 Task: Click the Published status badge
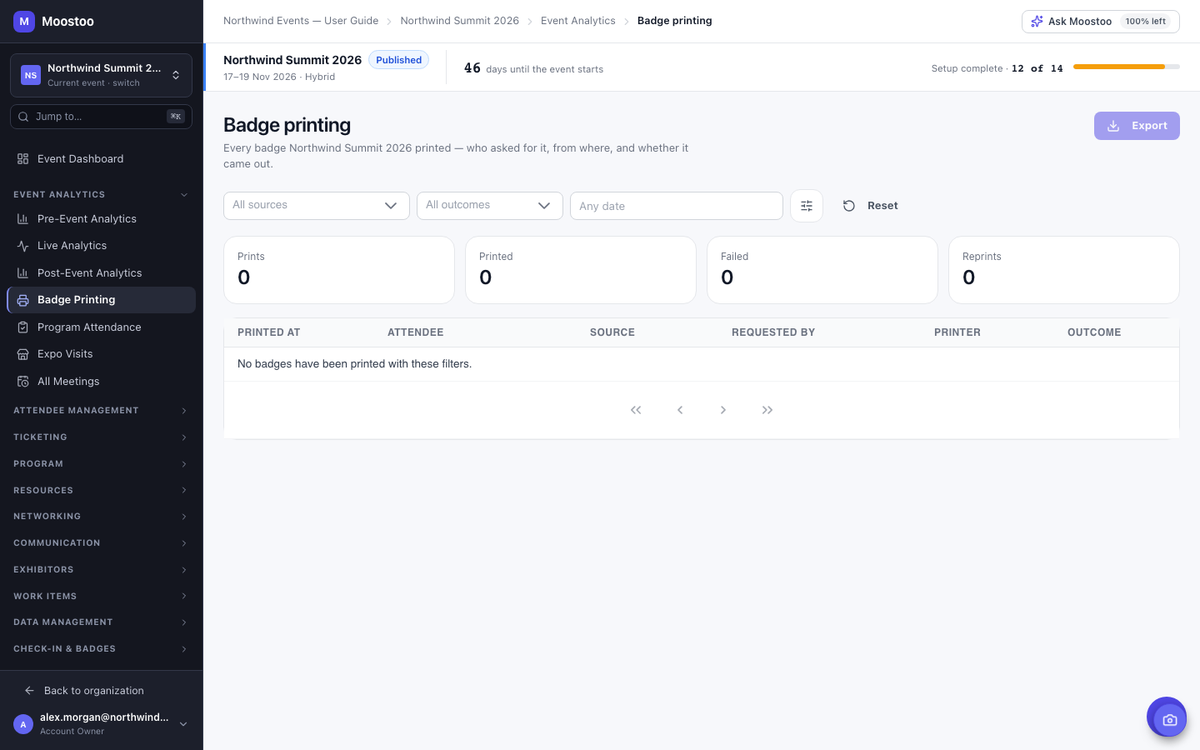point(399,60)
